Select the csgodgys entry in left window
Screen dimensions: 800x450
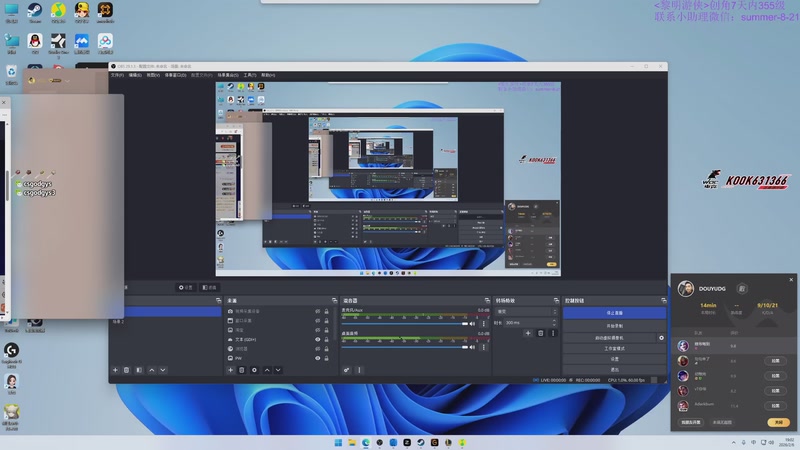tap(37, 184)
